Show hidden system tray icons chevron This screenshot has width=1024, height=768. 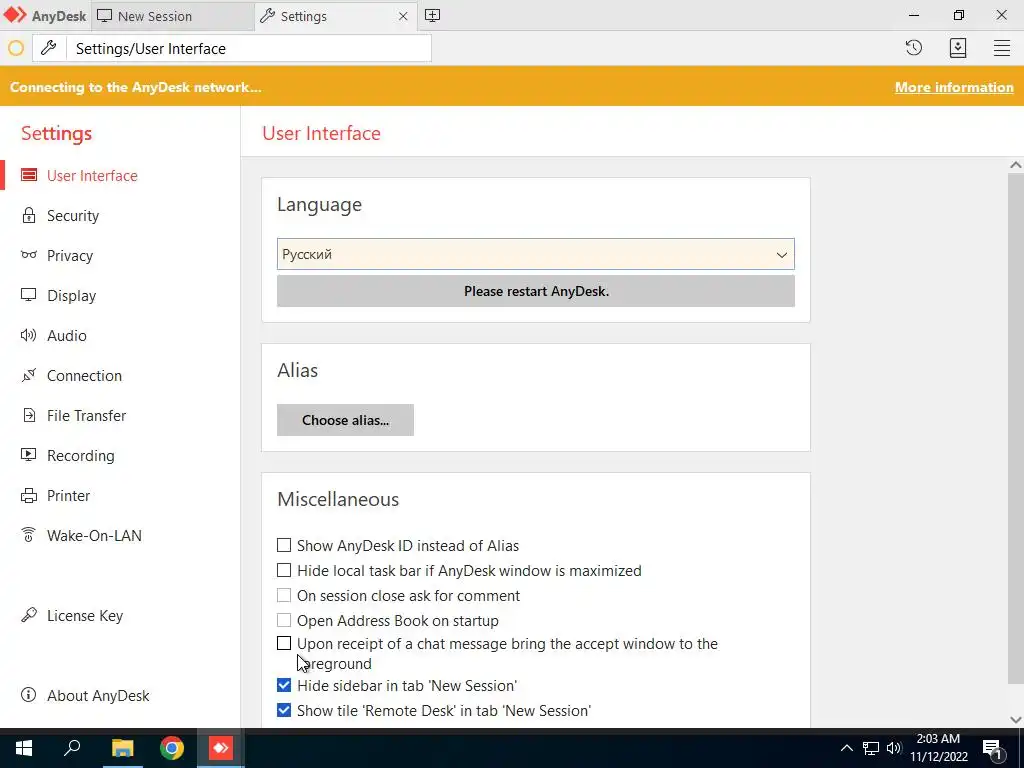(x=846, y=748)
